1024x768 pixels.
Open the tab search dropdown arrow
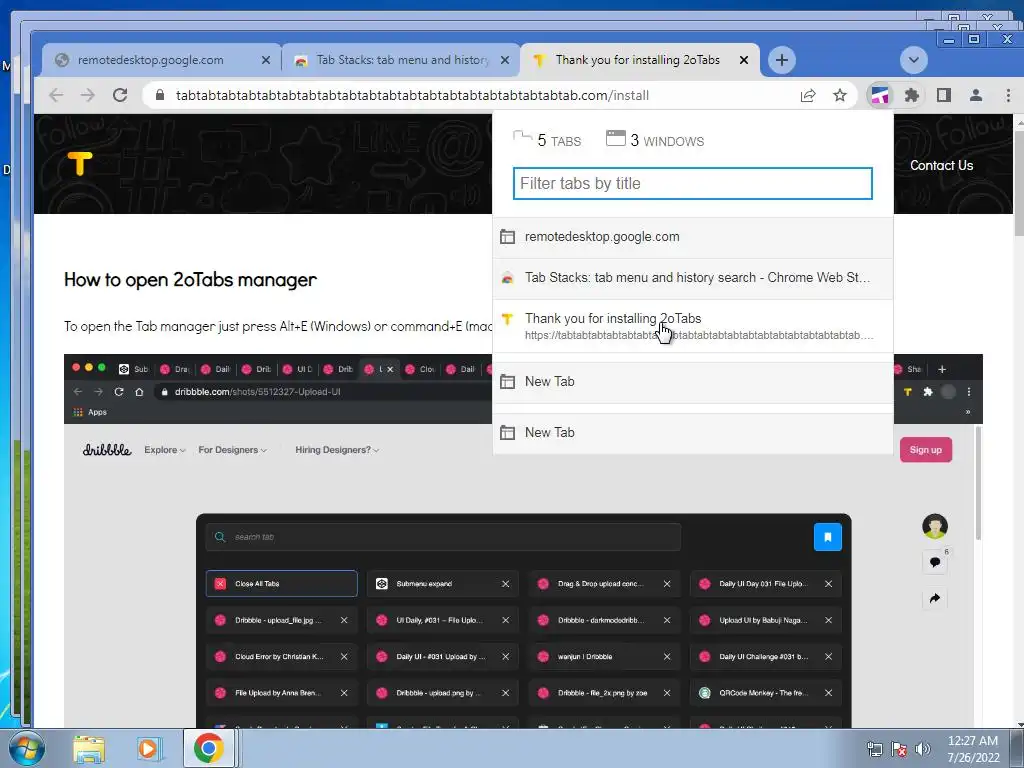[914, 60]
